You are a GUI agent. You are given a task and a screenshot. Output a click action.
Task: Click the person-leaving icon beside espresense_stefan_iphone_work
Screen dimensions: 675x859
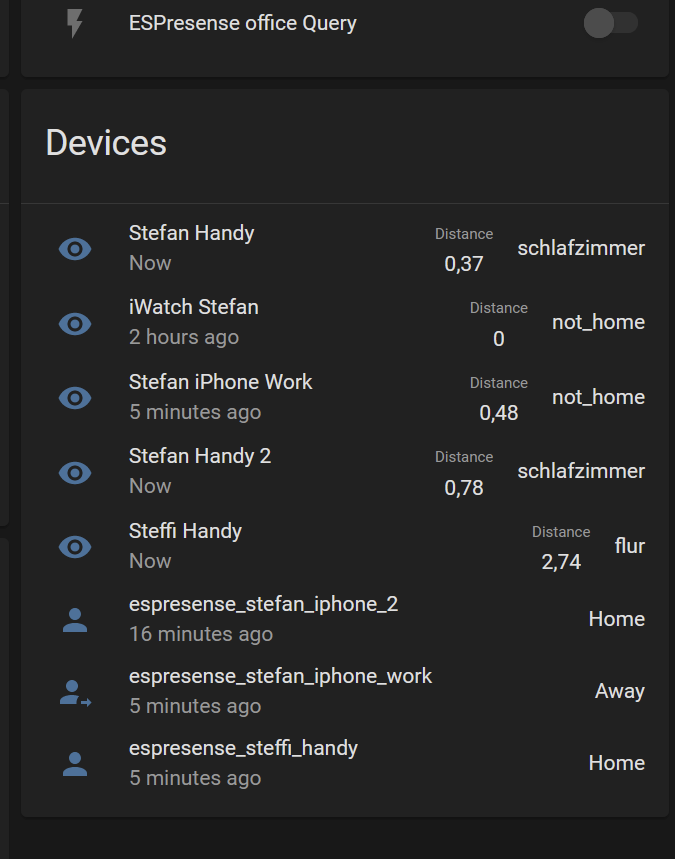(75, 692)
